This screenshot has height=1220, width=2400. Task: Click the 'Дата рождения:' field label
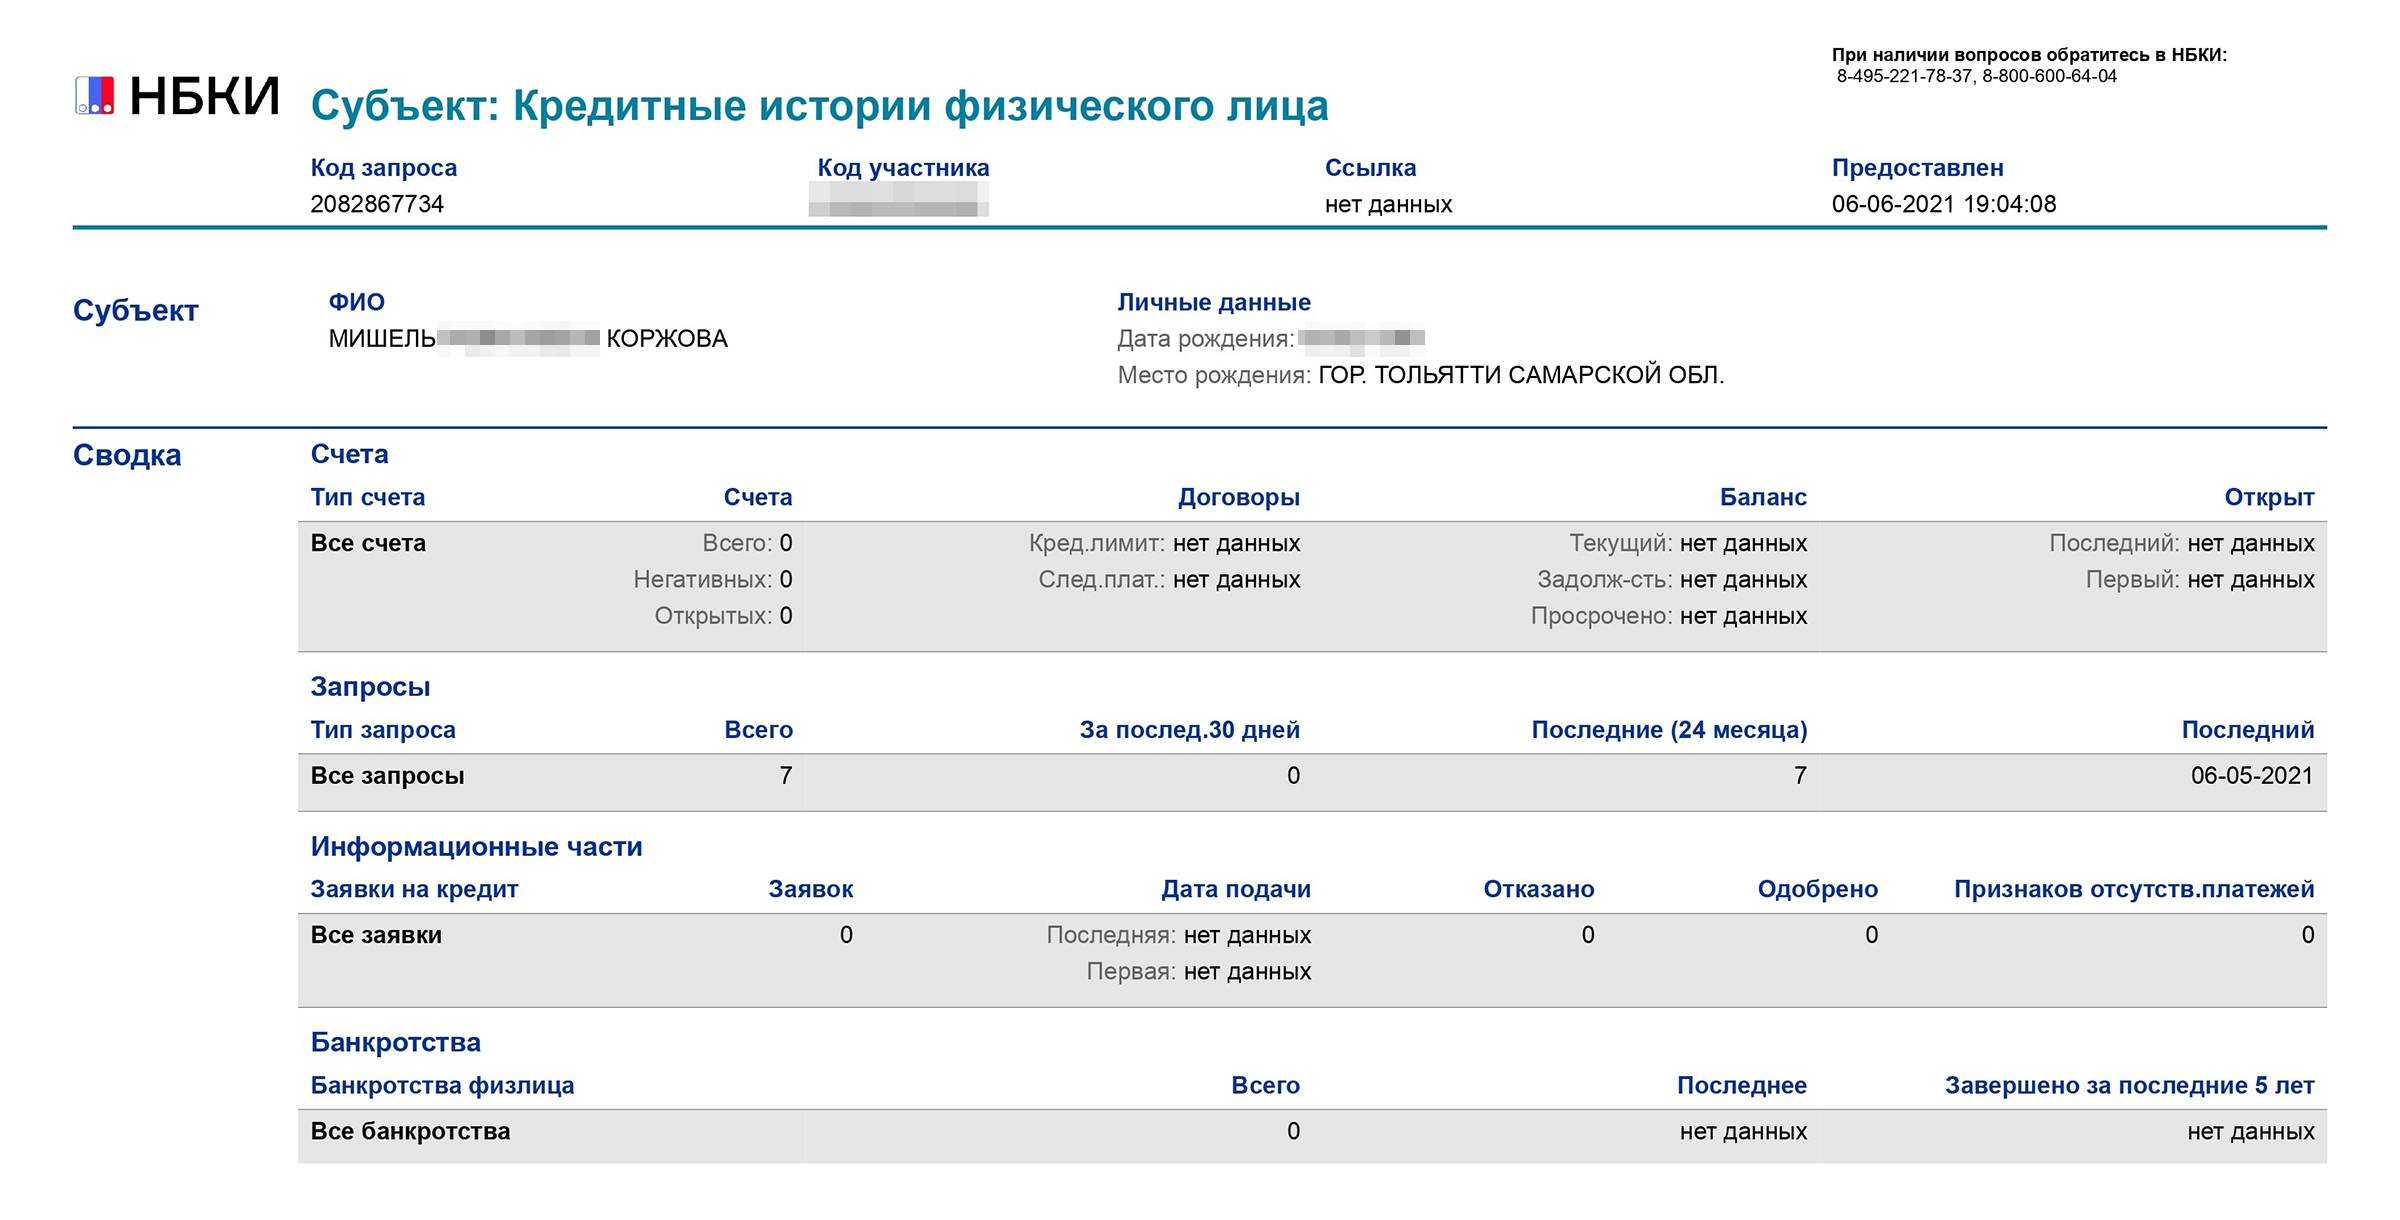coord(1206,339)
